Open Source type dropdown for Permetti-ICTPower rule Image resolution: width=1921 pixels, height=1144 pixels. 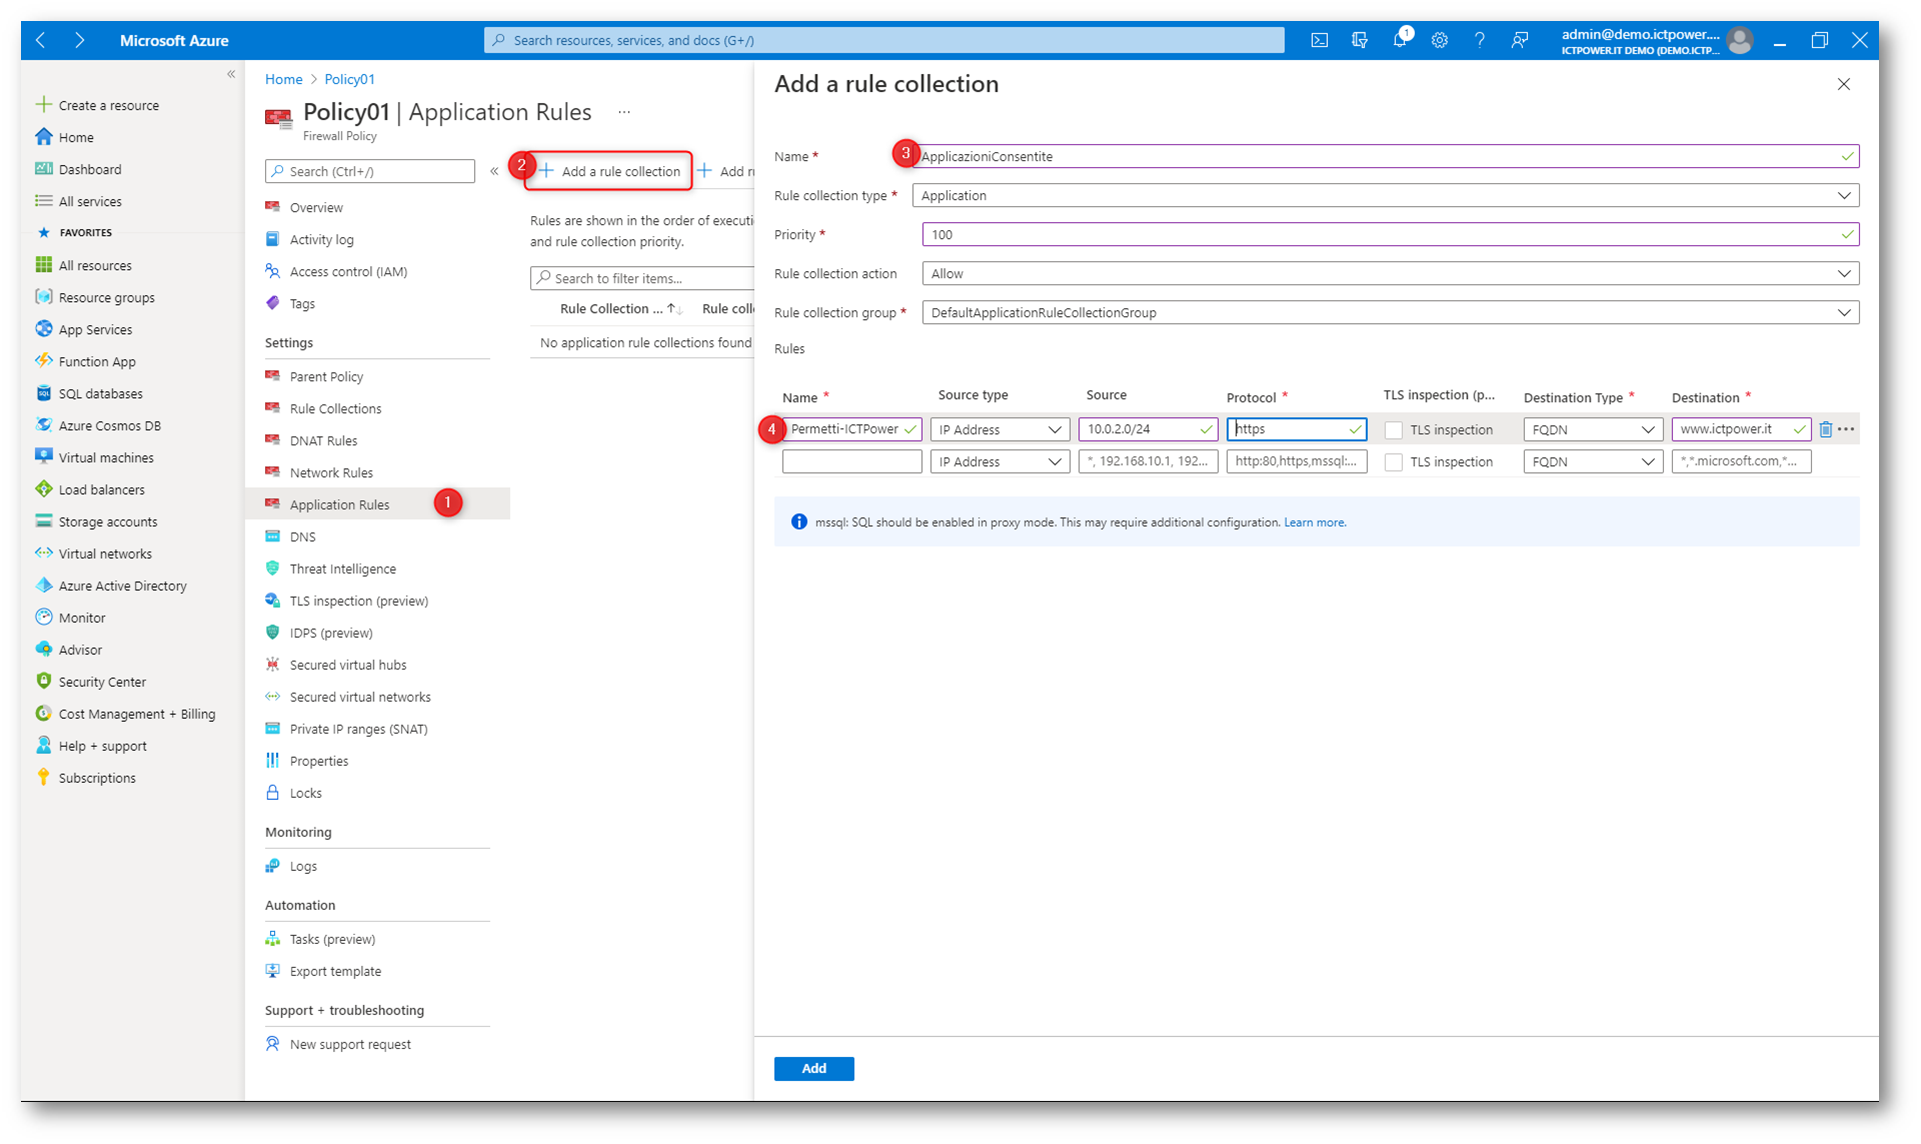(1000, 430)
